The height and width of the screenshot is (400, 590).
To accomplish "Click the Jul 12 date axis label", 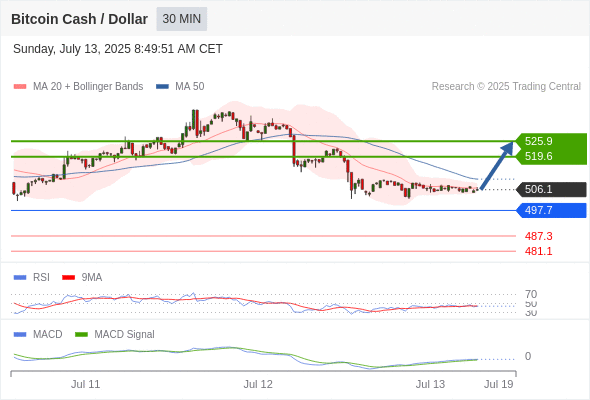I will point(258,384).
